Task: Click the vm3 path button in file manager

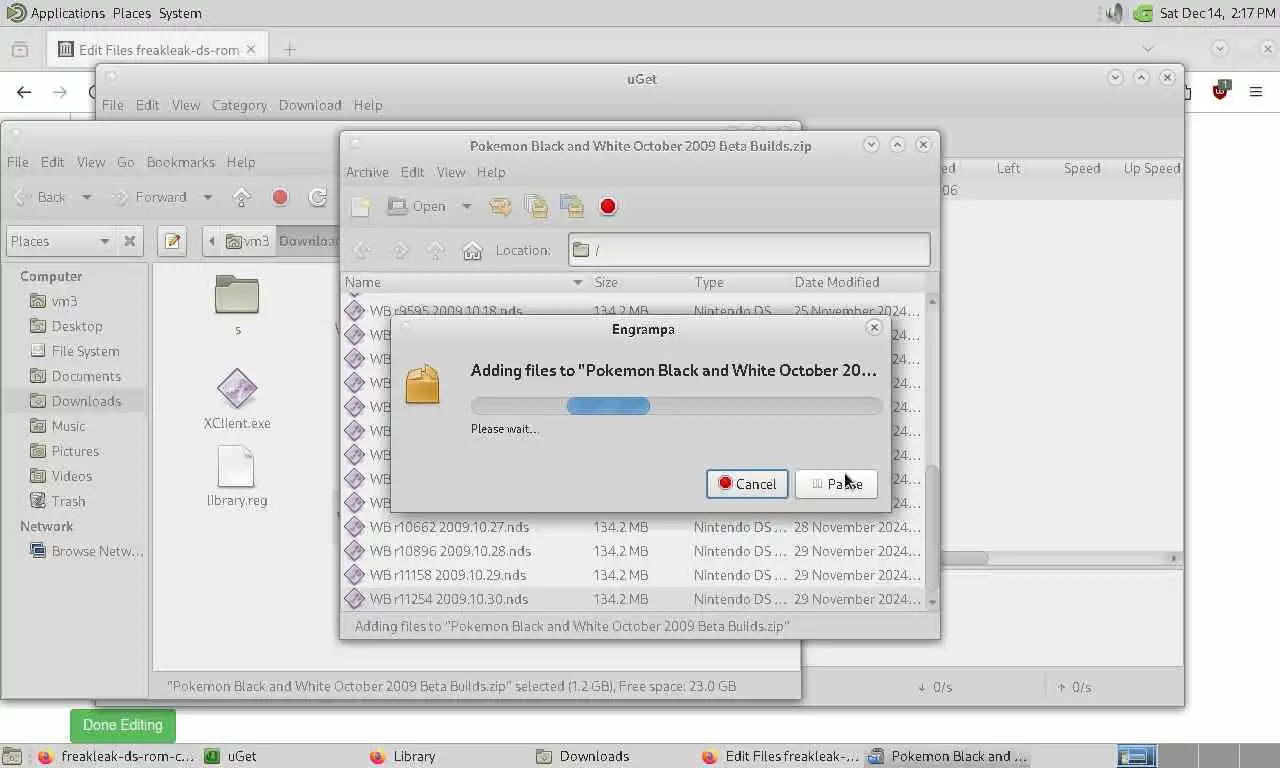Action: point(248,241)
